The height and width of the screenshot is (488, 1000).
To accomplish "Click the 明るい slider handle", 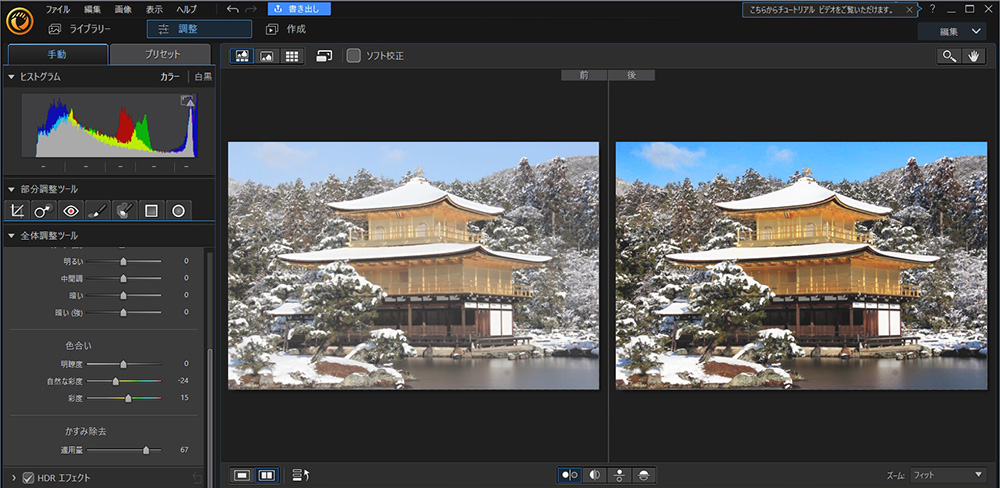I will pos(123,262).
